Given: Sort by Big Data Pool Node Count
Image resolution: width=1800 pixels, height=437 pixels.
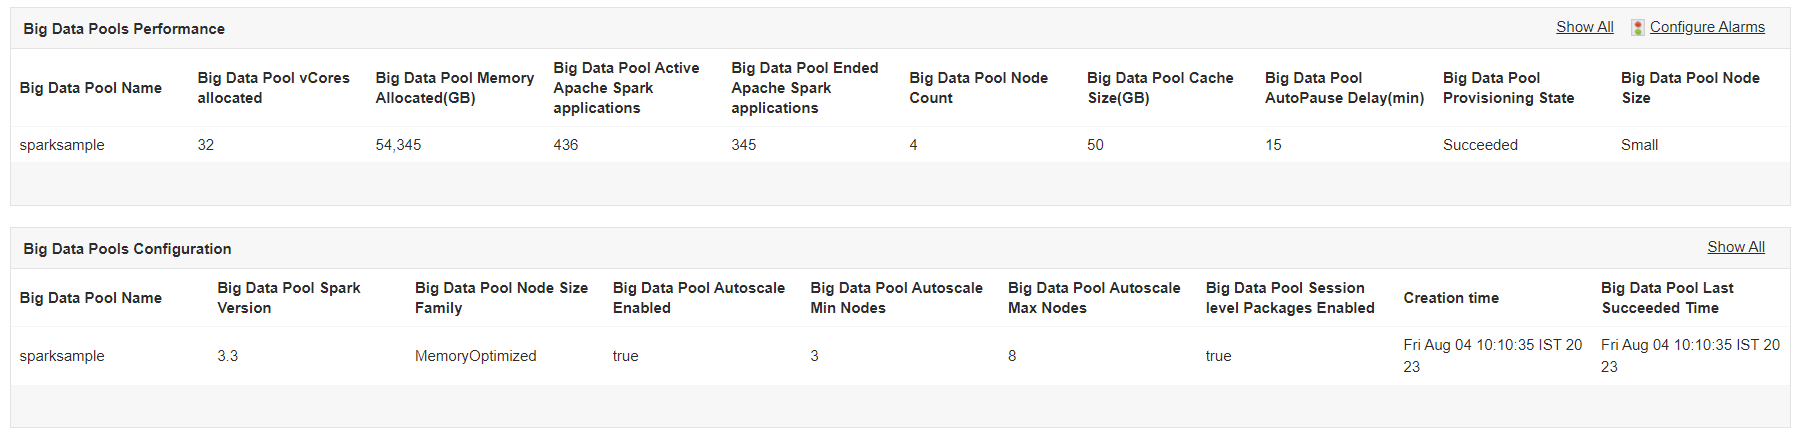Looking at the screenshot, I should point(978,88).
